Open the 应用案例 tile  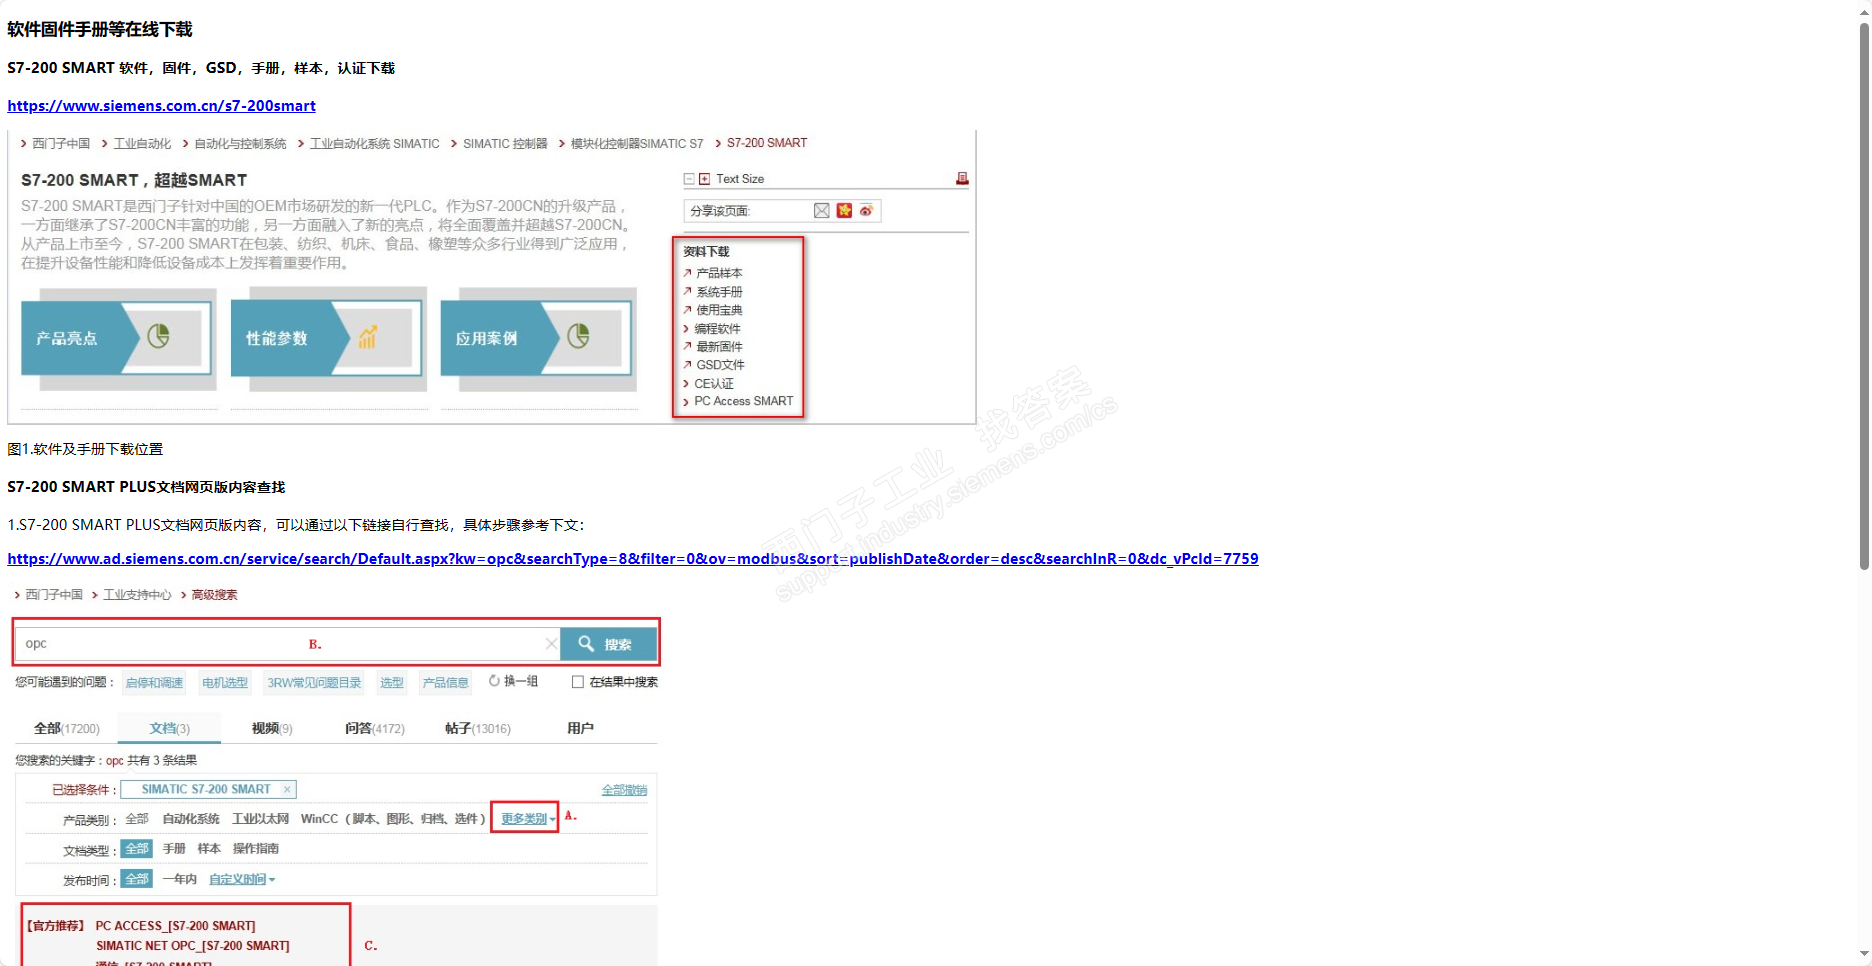point(538,338)
